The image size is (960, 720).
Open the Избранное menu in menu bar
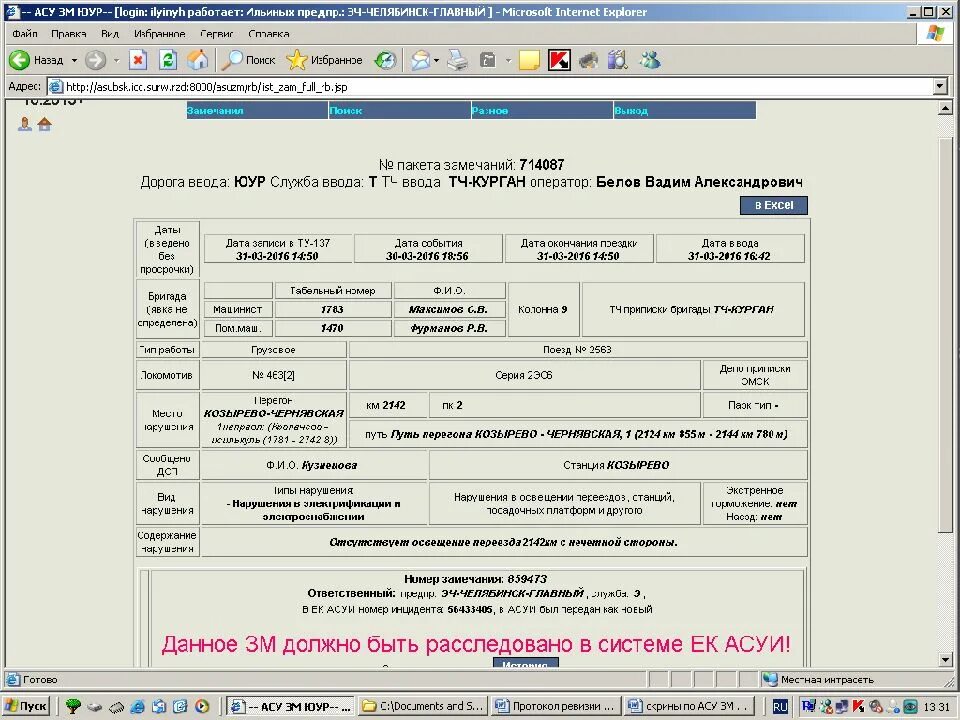(159, 34)
